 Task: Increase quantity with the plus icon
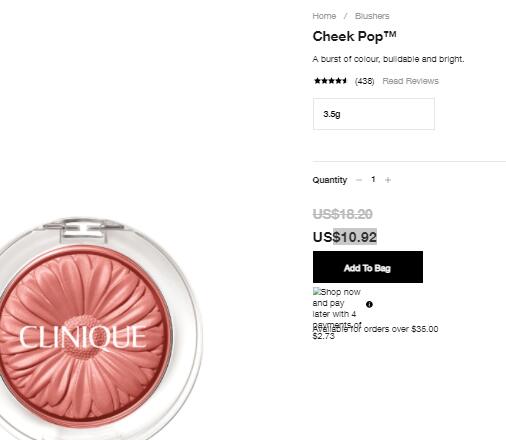click(388, 180)
